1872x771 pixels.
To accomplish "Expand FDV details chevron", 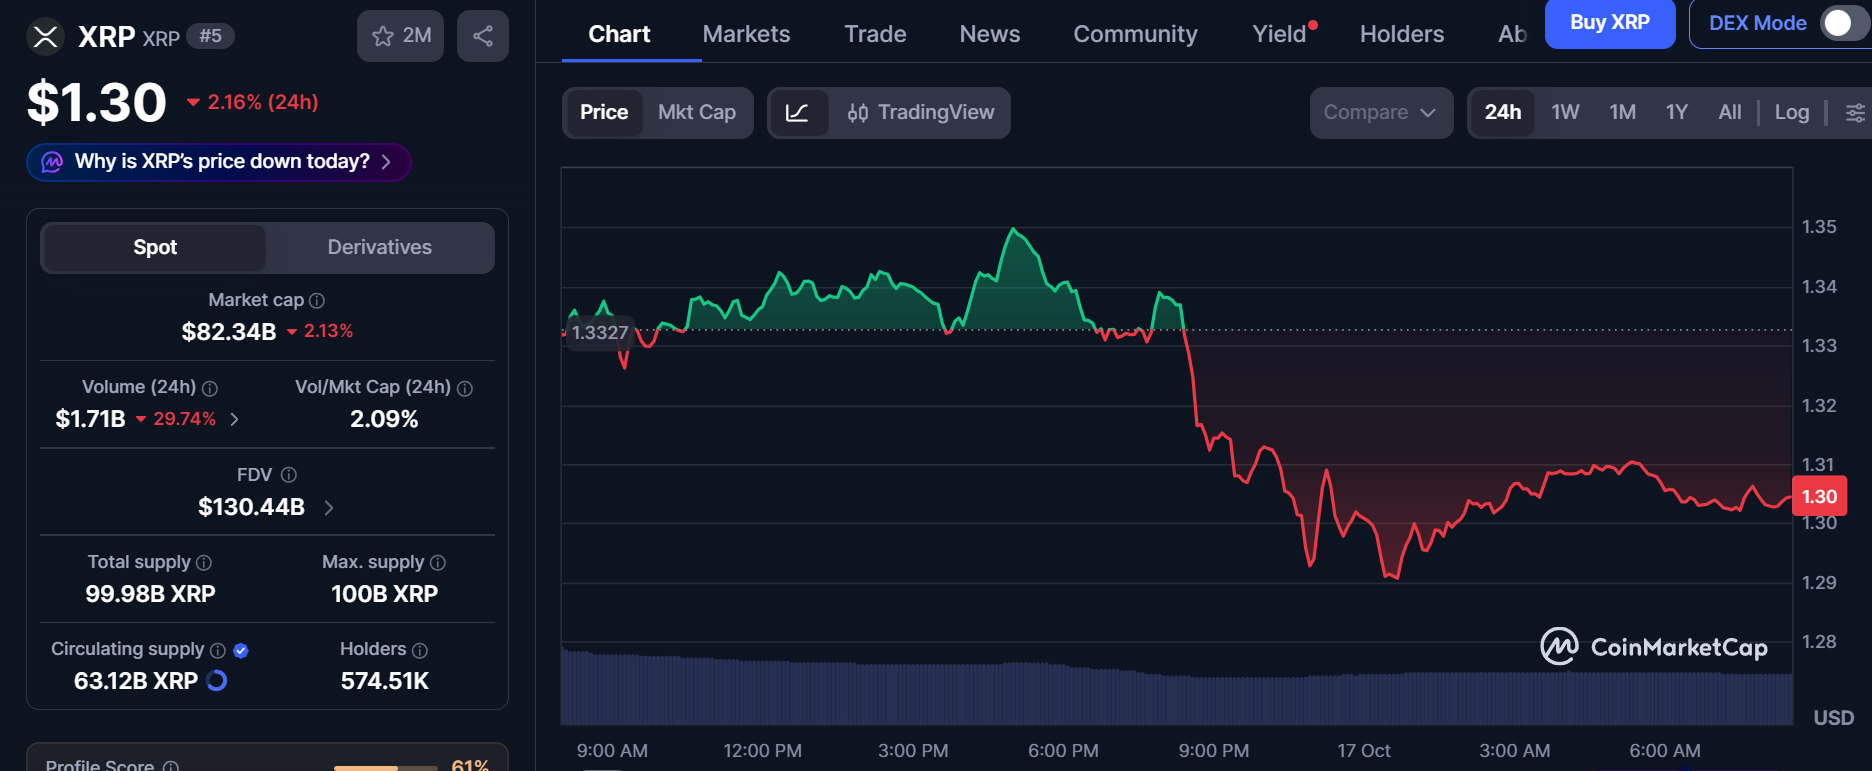I will click(329, 508).
